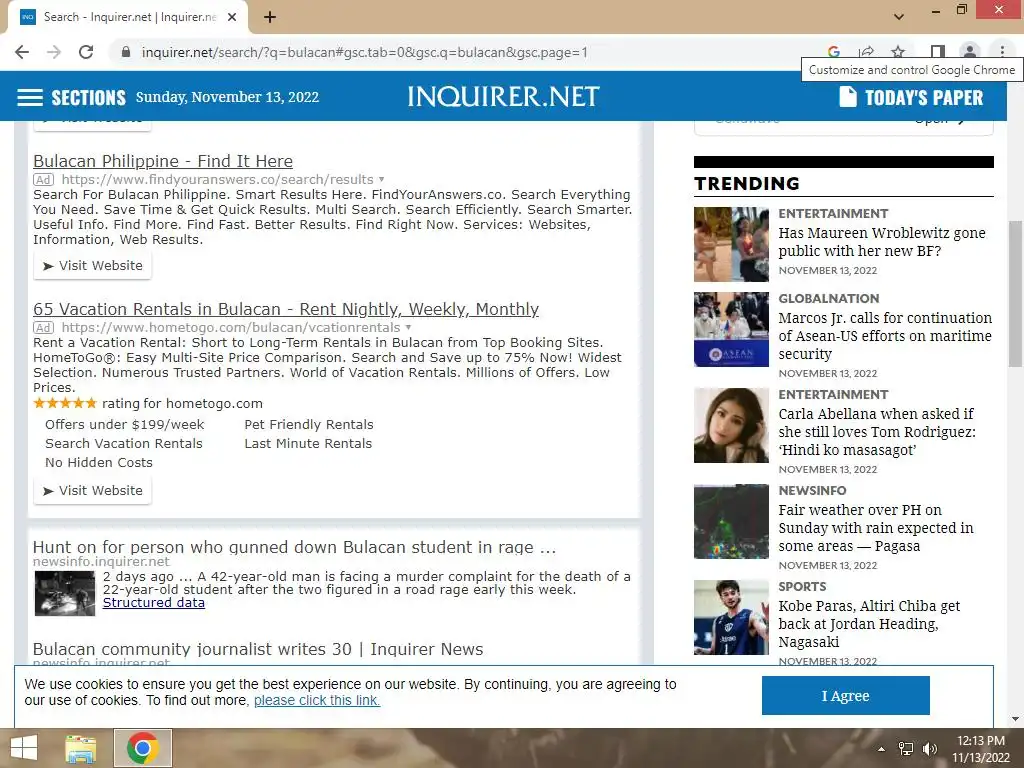This screenshot has height=768, width=1024.
Task: Open Maureen Wroblewitz trending story
Action: tap(882, 242)
